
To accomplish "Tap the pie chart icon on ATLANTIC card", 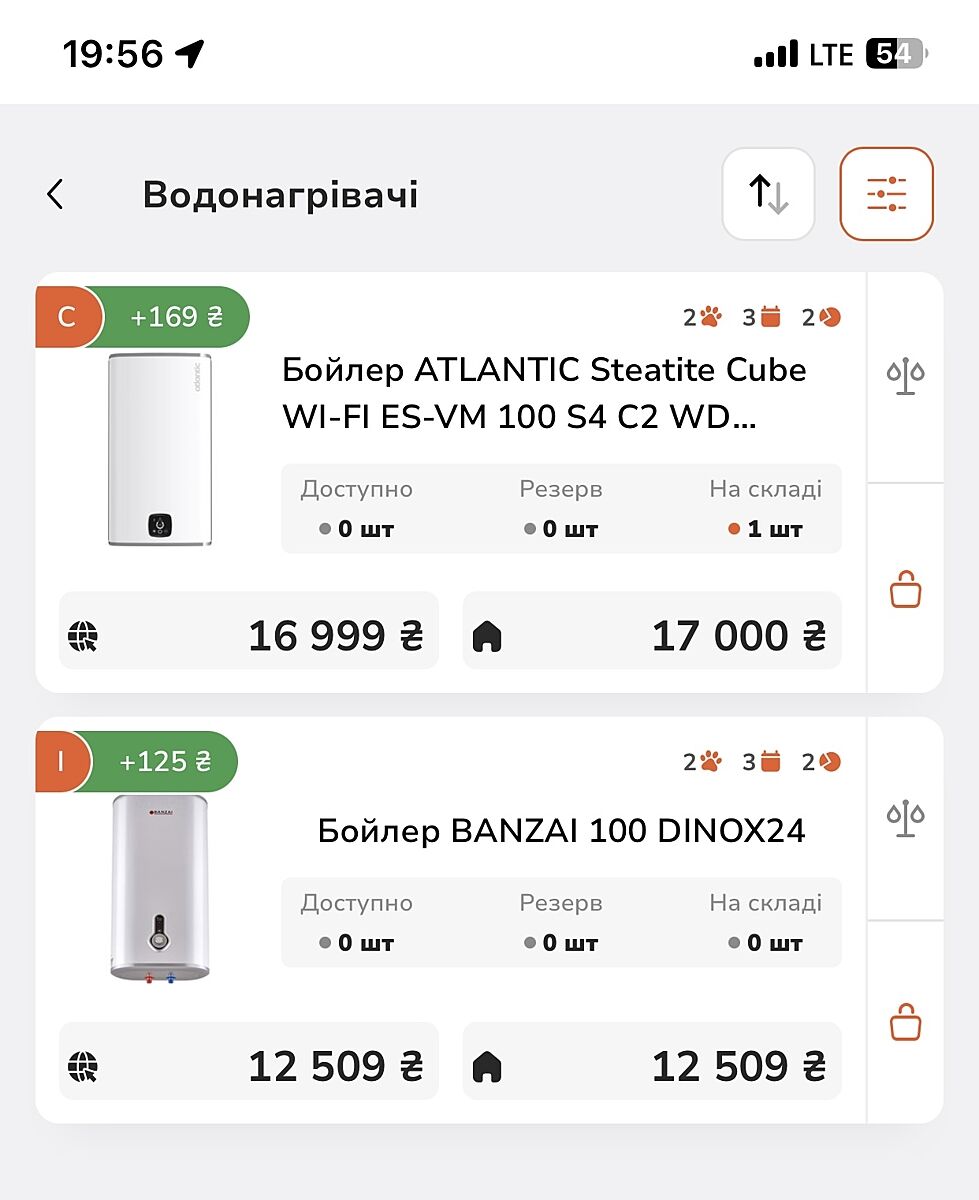I will coord(829,318).
